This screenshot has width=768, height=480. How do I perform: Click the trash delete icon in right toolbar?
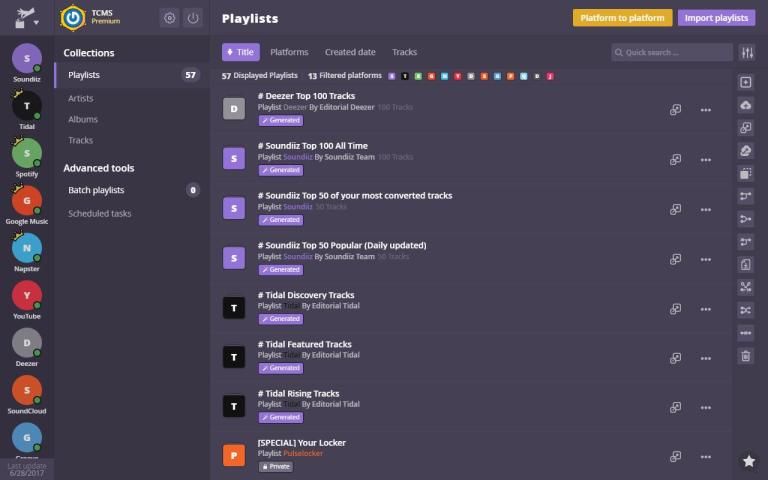point(746,356)
